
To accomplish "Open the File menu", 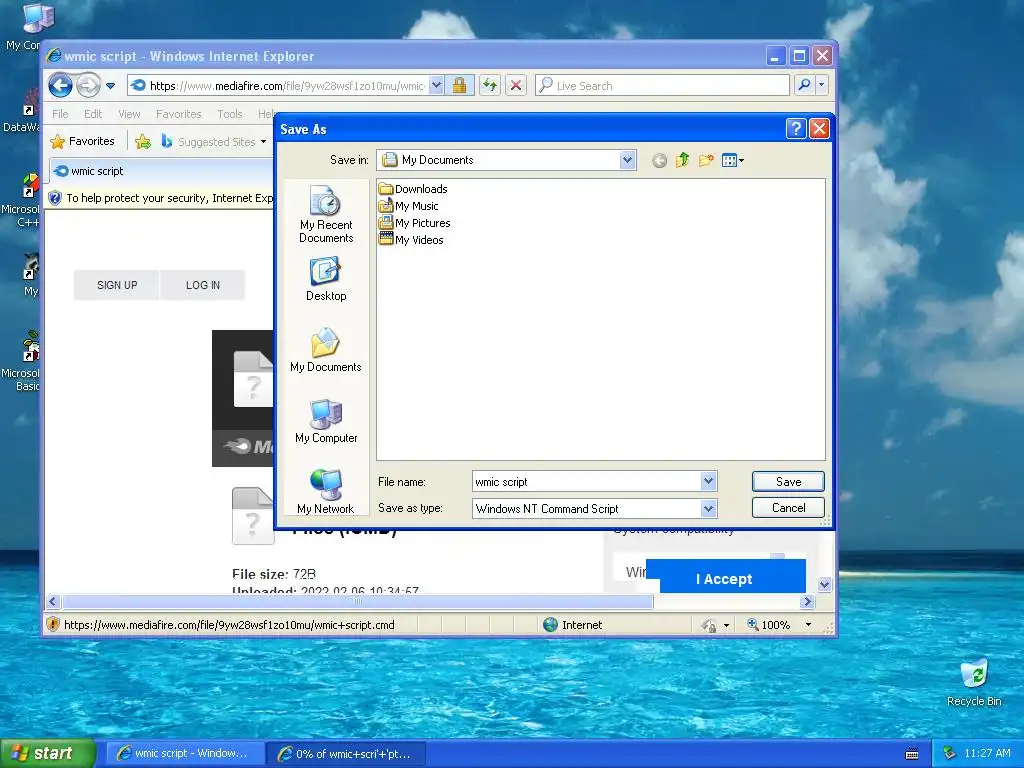I will [x=60, y=114].
